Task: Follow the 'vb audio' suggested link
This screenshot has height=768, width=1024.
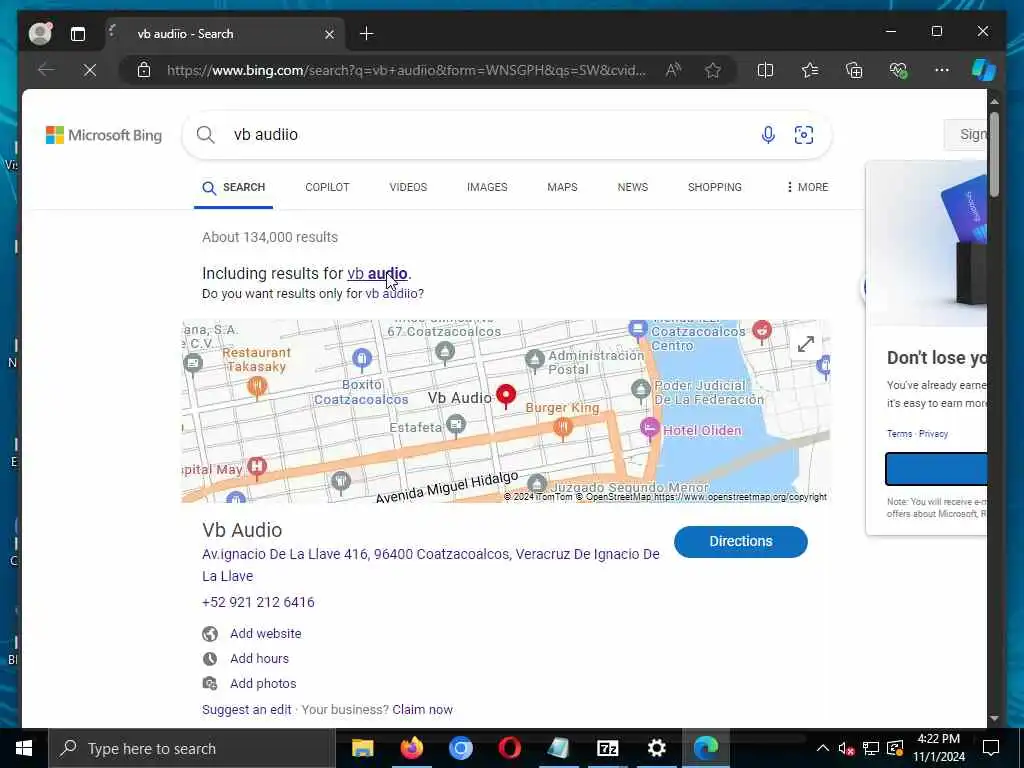Action: (377, 274)
